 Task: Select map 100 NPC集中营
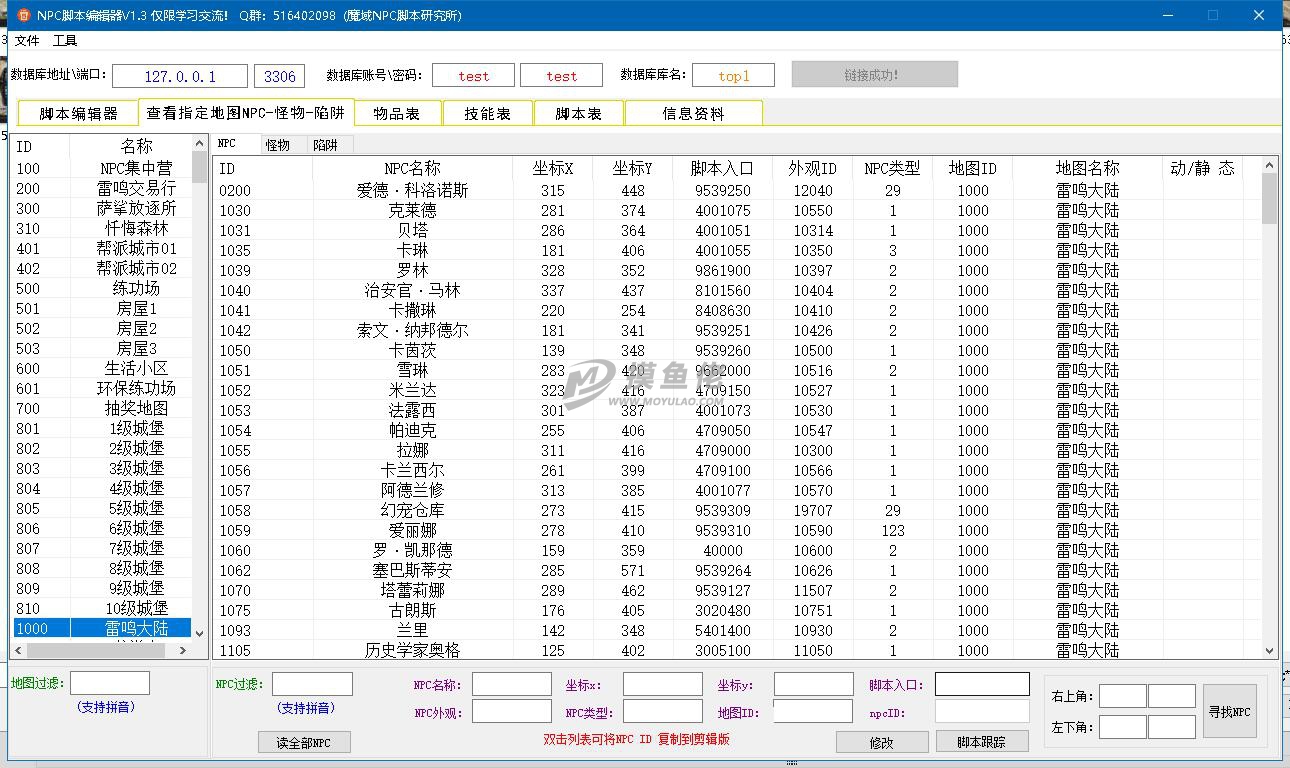click(102, 169)
